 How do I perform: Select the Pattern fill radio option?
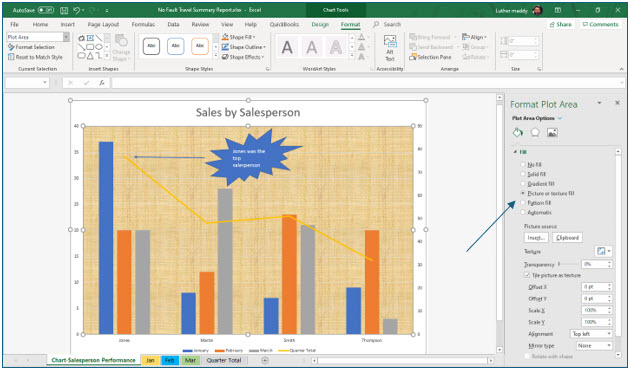tap(523, 203)
